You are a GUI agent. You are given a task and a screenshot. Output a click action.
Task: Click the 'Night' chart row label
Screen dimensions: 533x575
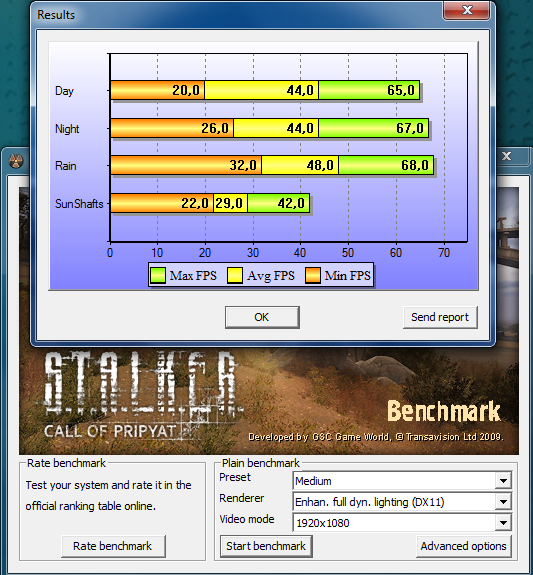[67, 129]
